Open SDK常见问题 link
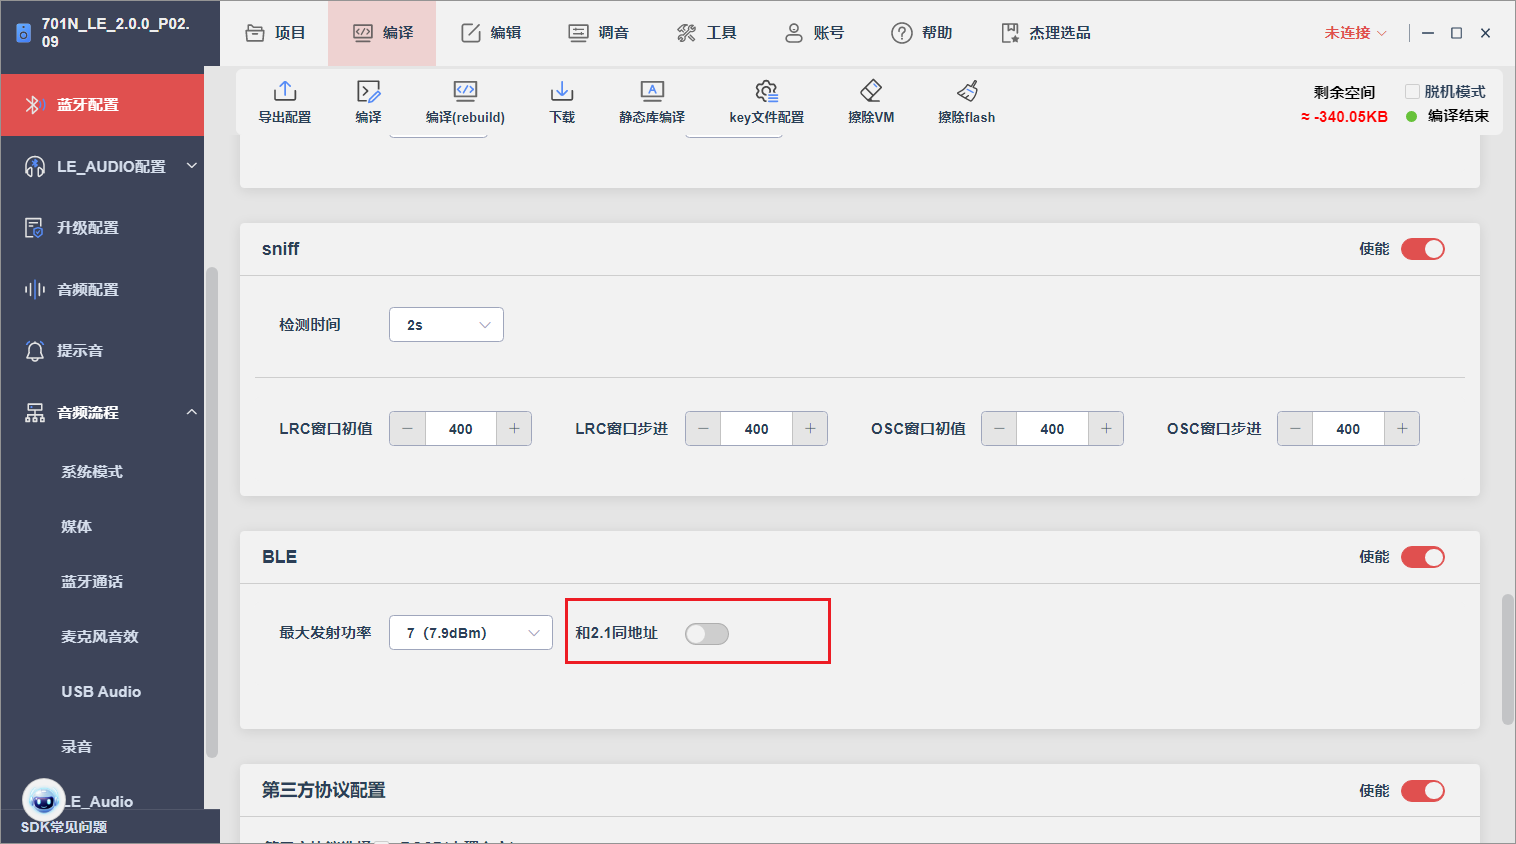Image resolution: width=1516 pixels, height=844 pixels. click(x=64, y=827)
